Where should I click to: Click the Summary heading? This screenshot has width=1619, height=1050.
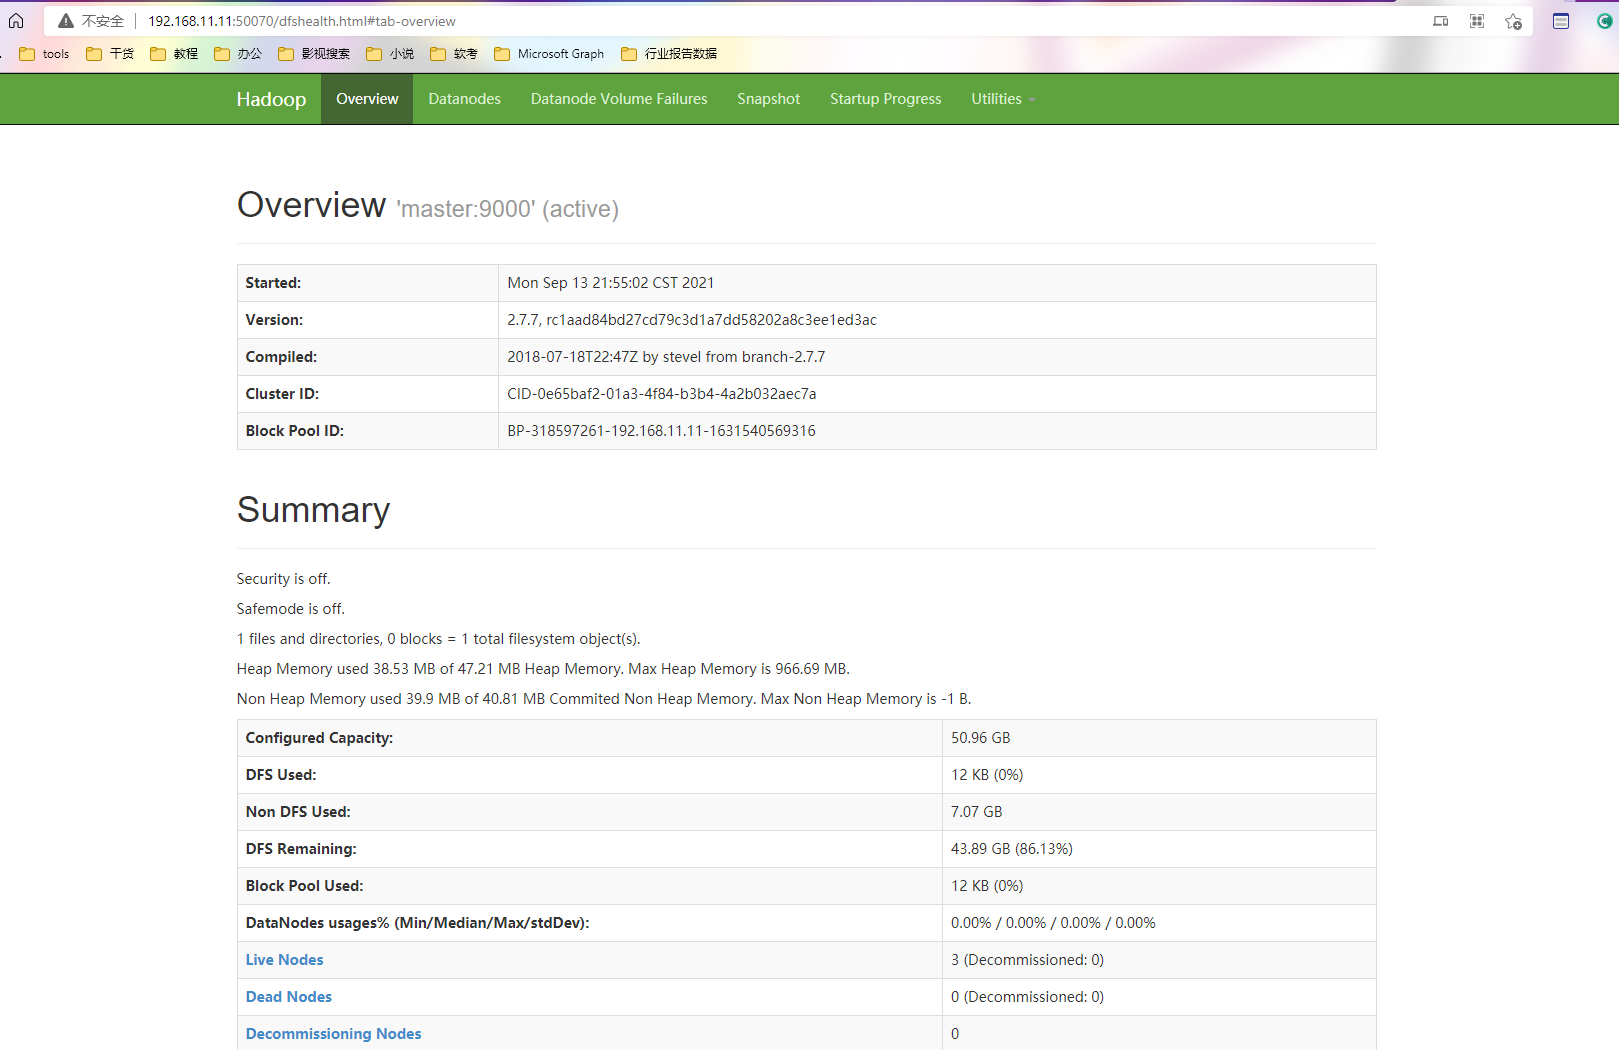point(313,510)
